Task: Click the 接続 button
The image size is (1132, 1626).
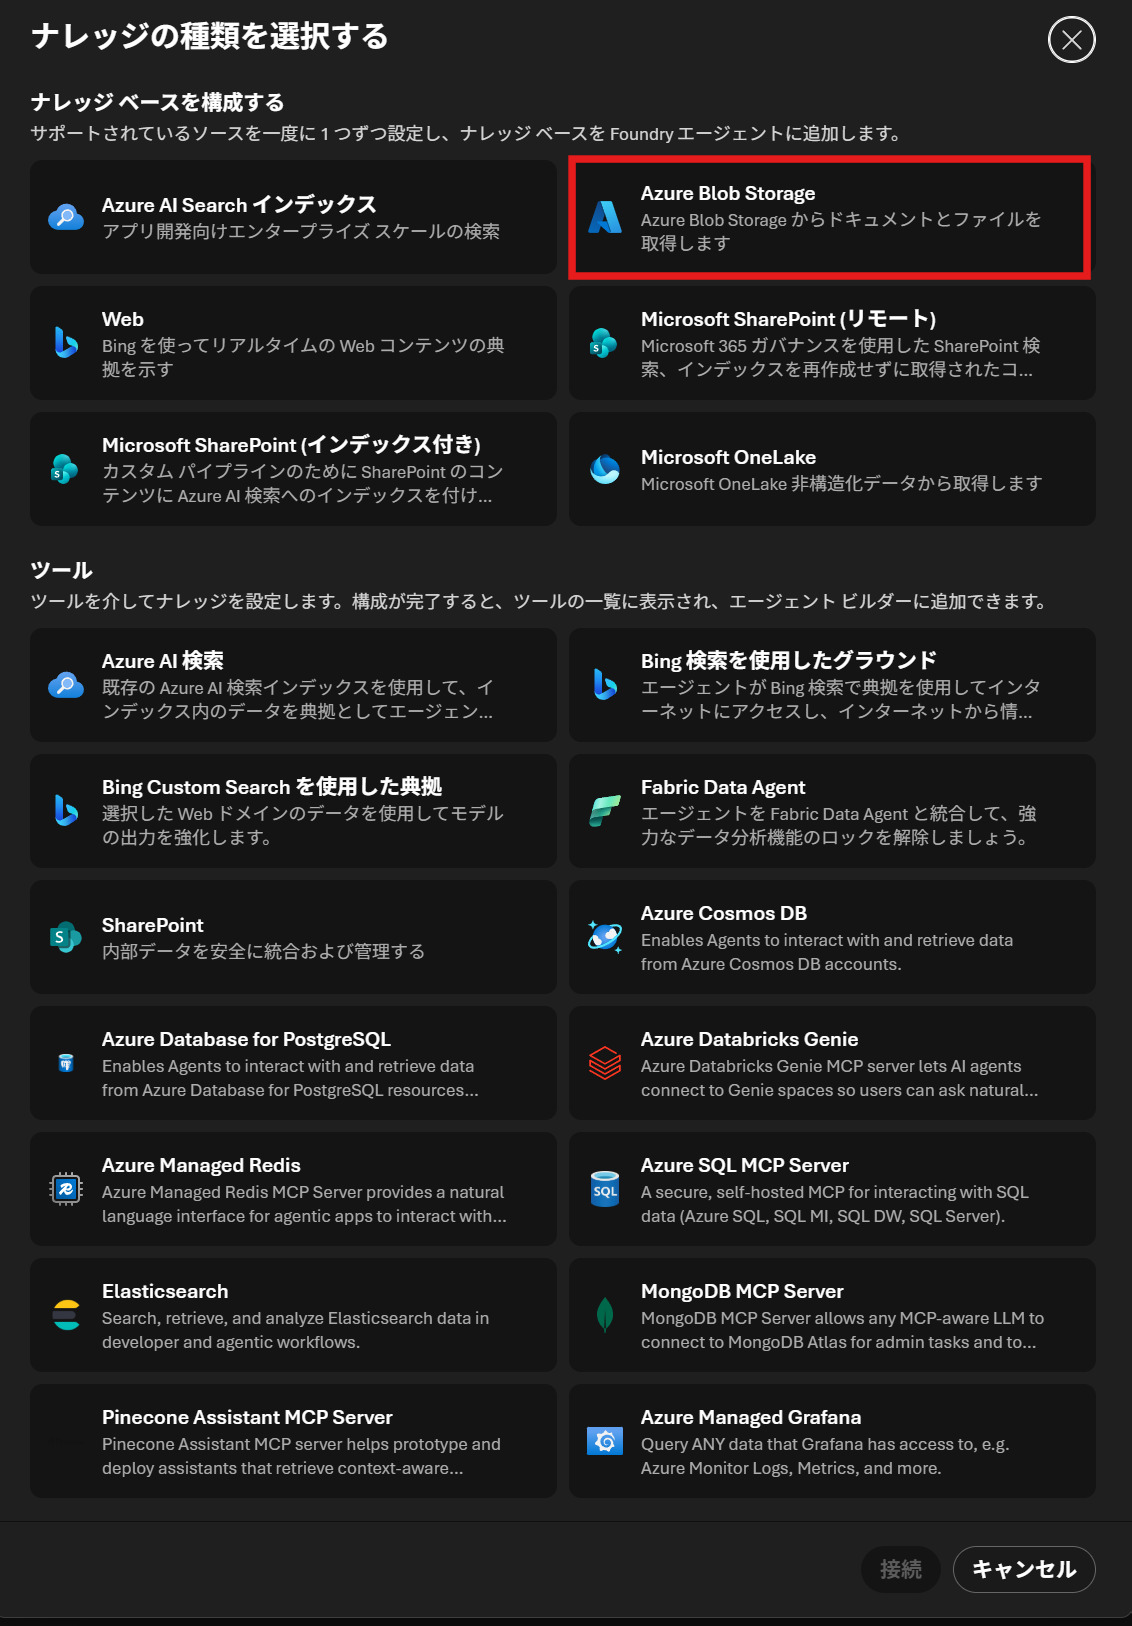Action: (x=901, y=1569)
